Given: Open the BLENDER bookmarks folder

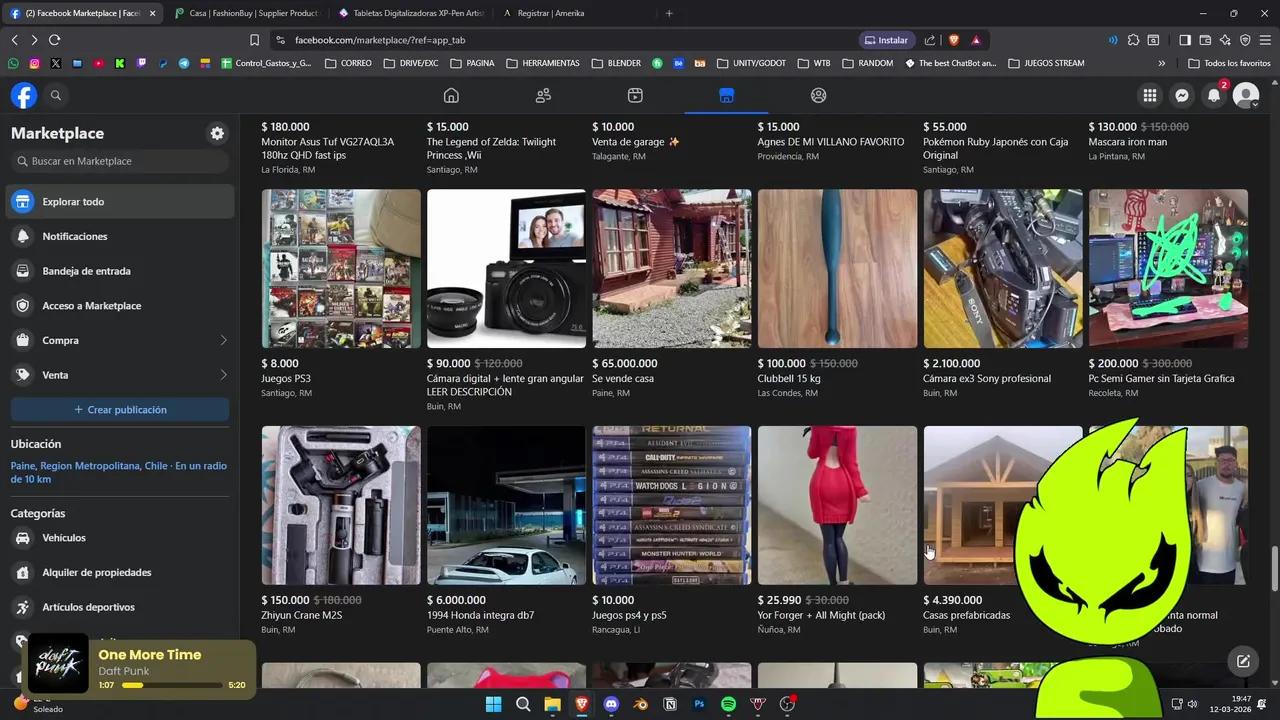Looking at the screenshot, I should 616,63.
